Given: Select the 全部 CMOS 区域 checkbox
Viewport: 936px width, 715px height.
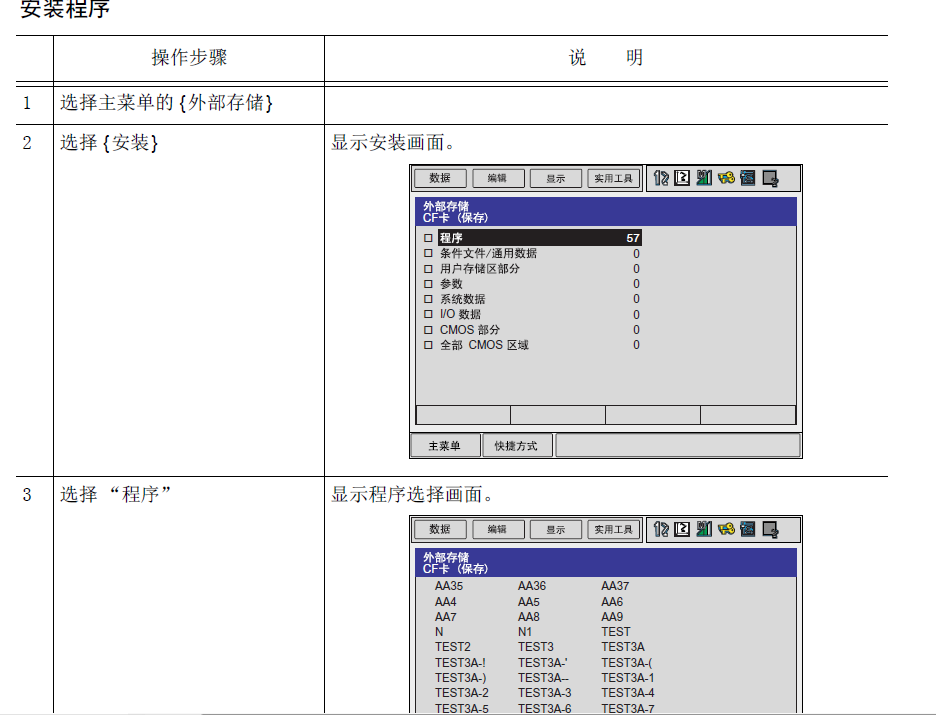Looking at the screenshot, I should (x=428, y=345).
